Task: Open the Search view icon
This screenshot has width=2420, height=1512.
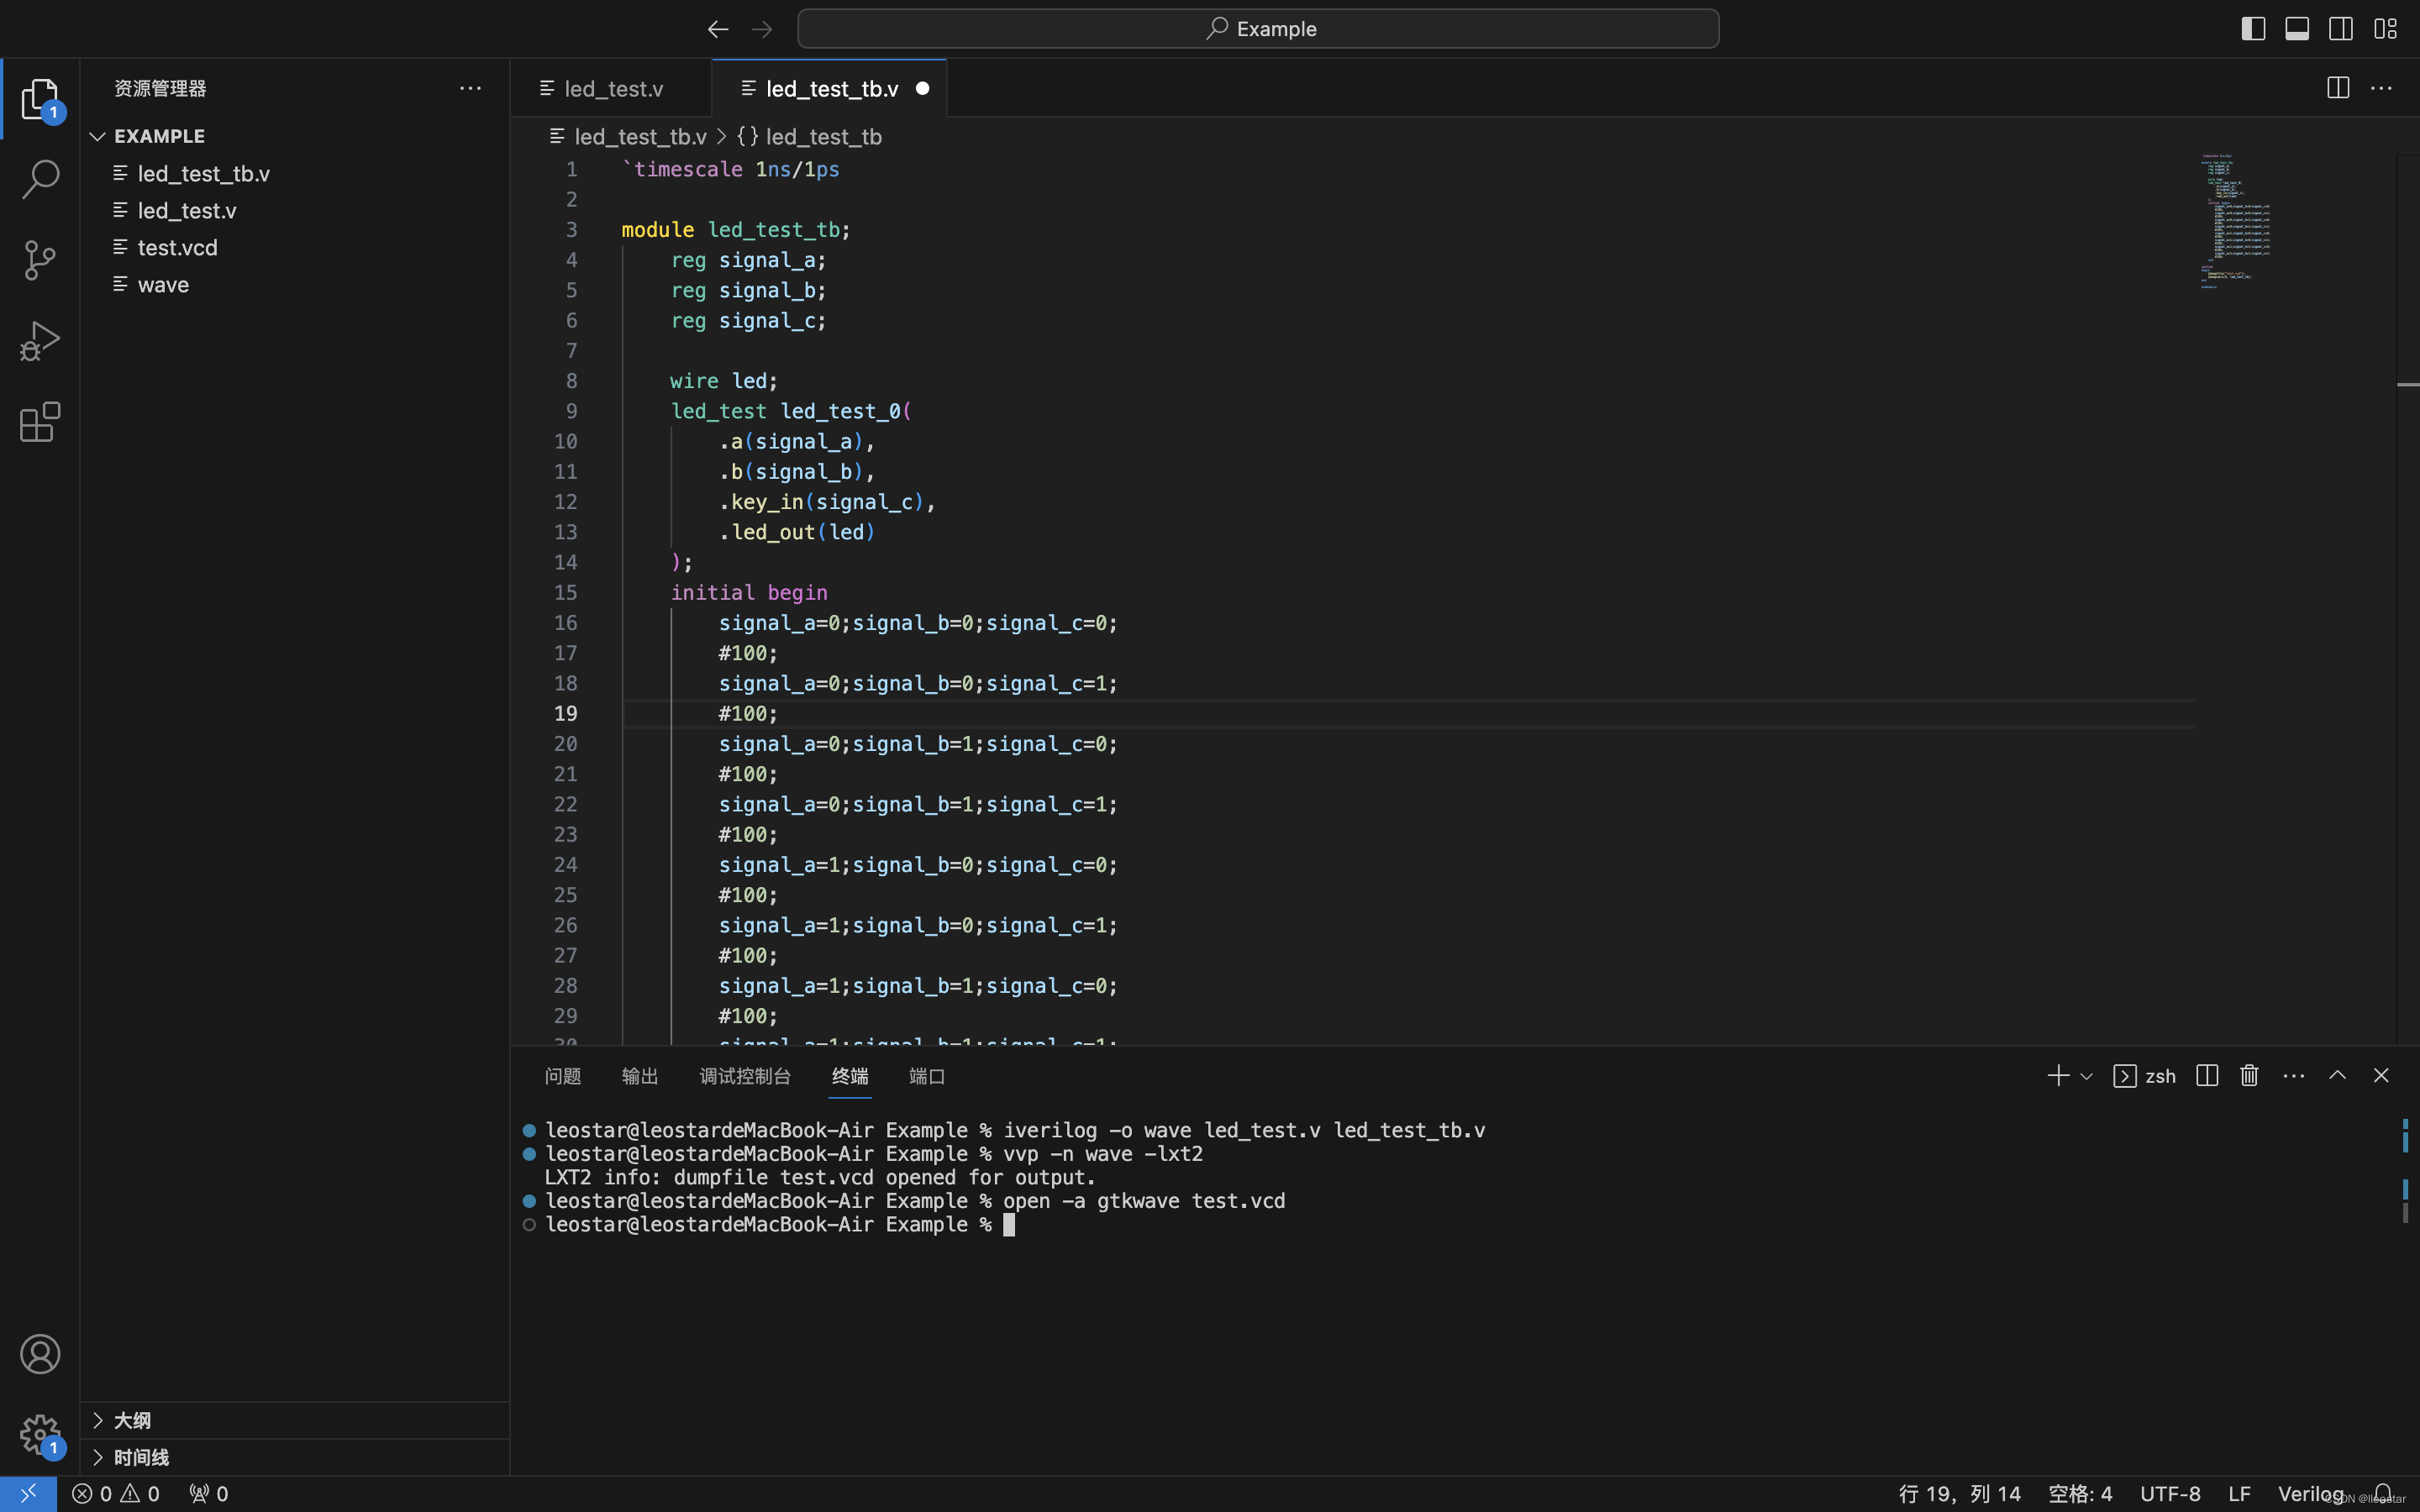Action: click(x=40, y=179)
